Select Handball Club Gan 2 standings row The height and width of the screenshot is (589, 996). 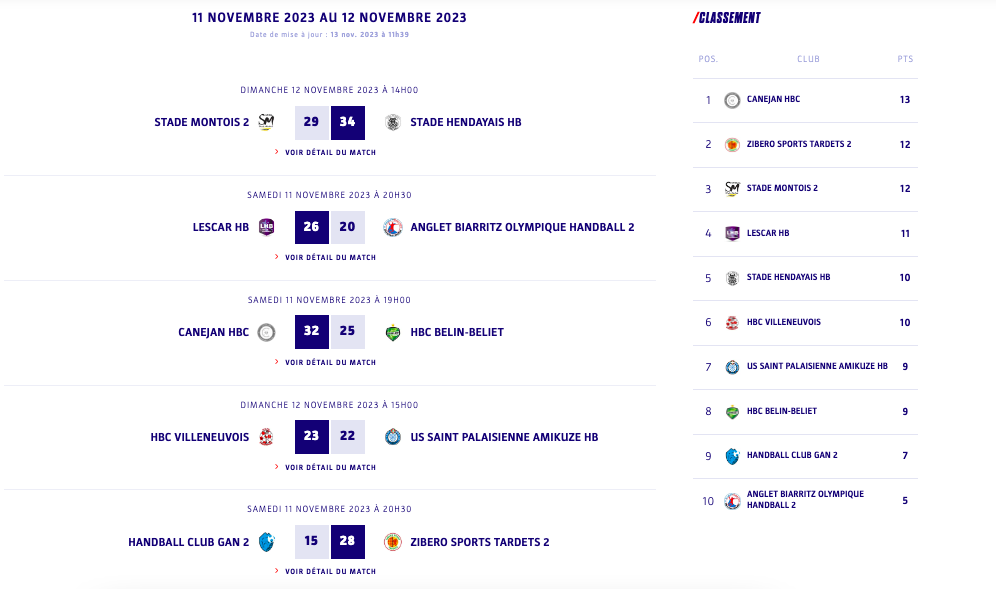pyautogui.click(x=792, y=456)
